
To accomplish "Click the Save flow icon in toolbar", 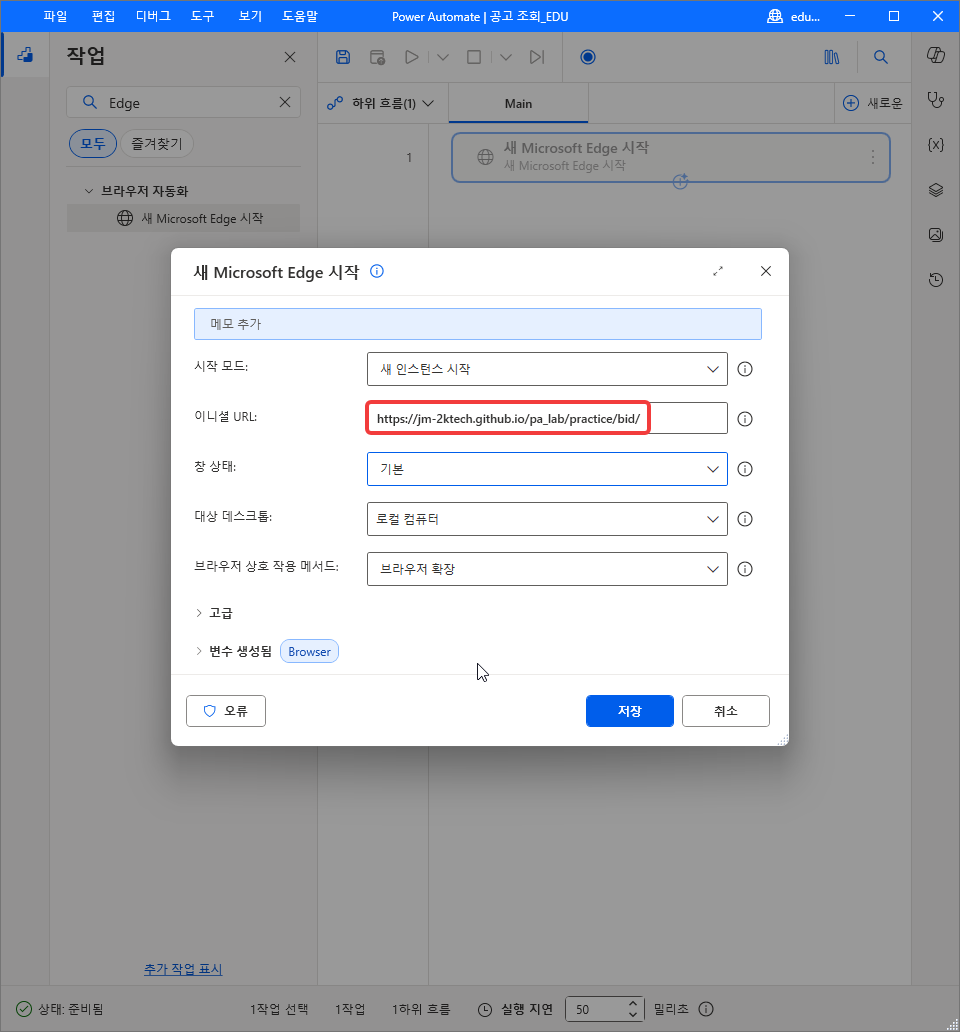I will (343, 57).
